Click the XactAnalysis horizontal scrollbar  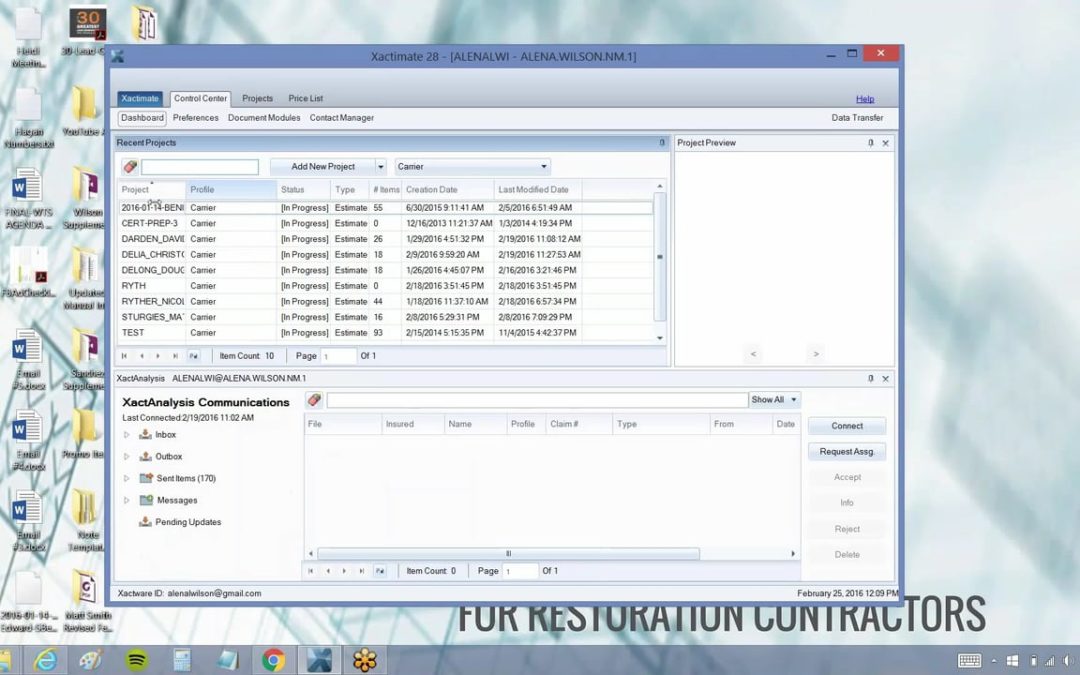(508, 554)
